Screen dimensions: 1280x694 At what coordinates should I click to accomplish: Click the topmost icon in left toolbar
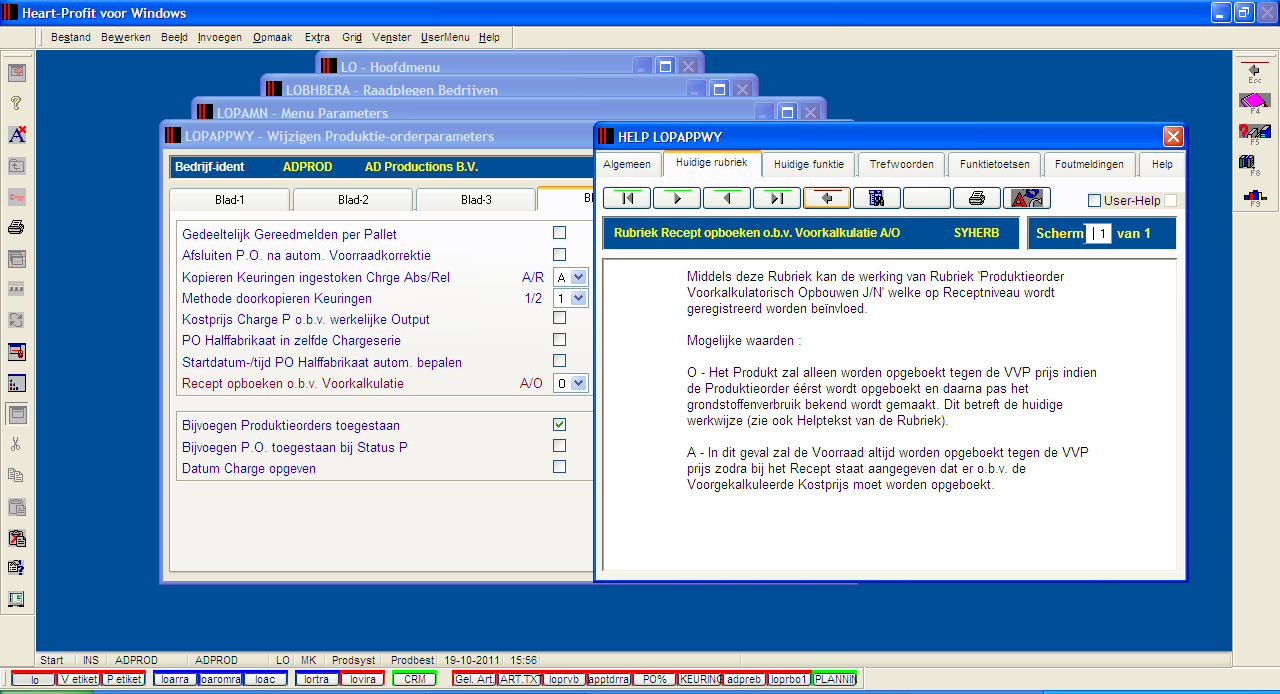pyautogui.click(x=17, y=72)
